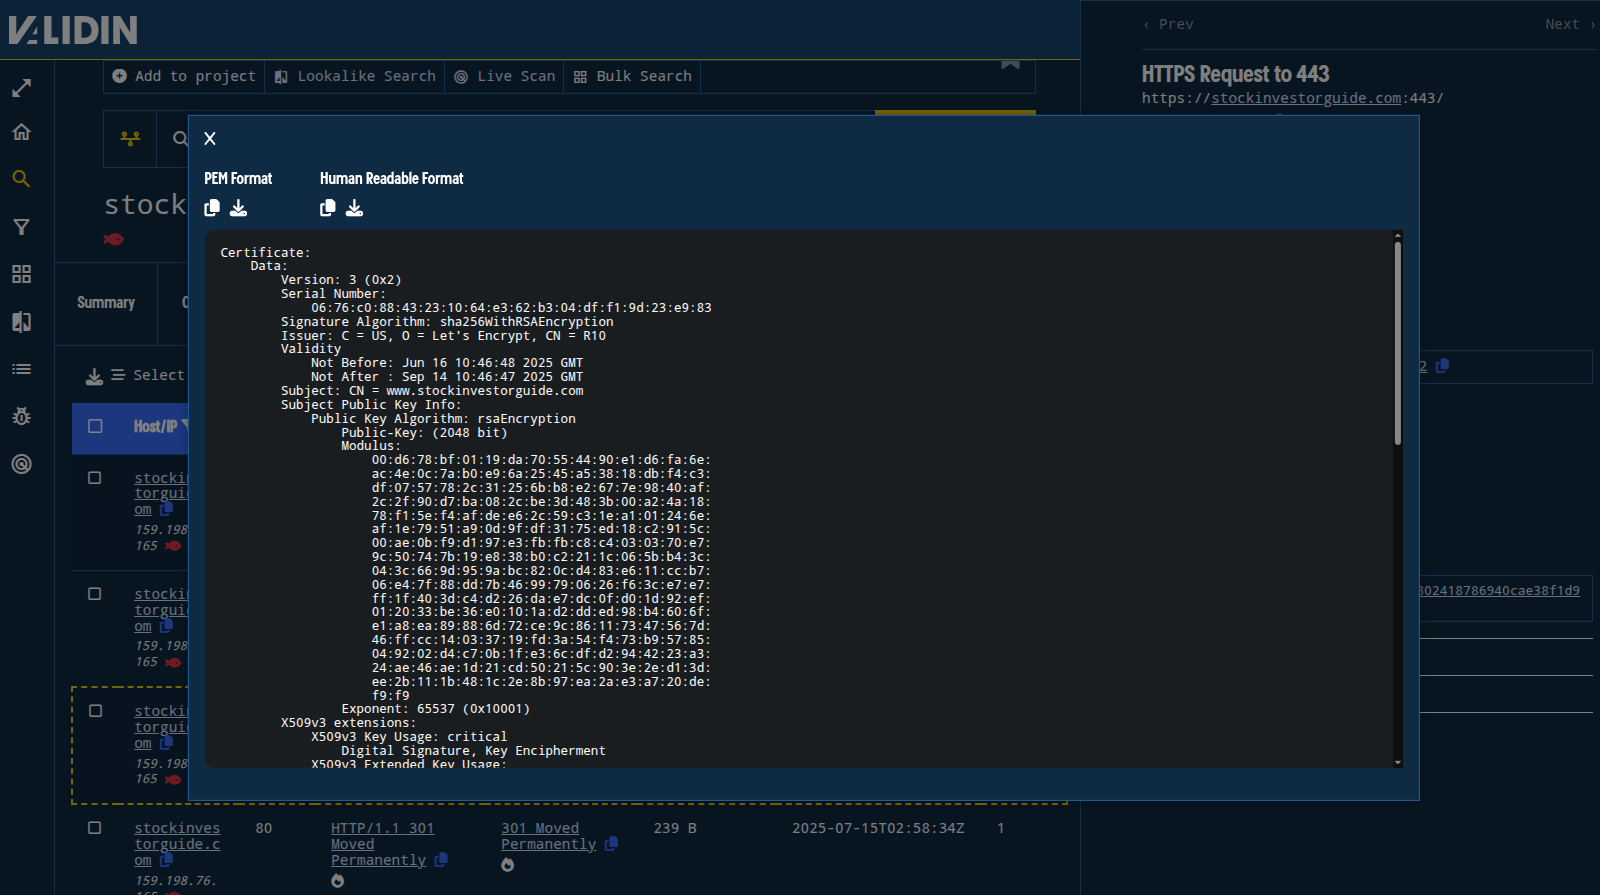
Task: Open Bulk Search
Action: pos(633,76)
